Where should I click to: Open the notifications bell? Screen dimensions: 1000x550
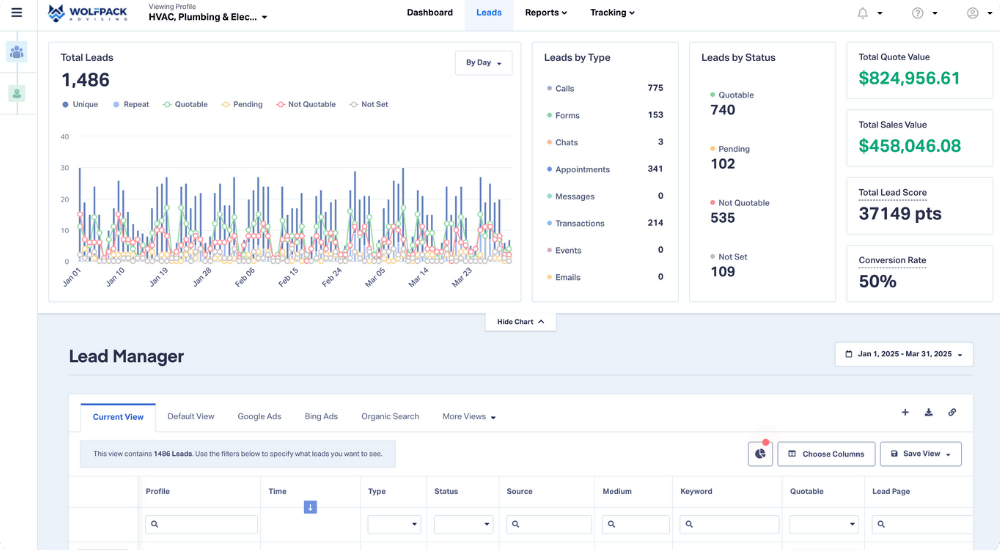[x=863, y=13]
